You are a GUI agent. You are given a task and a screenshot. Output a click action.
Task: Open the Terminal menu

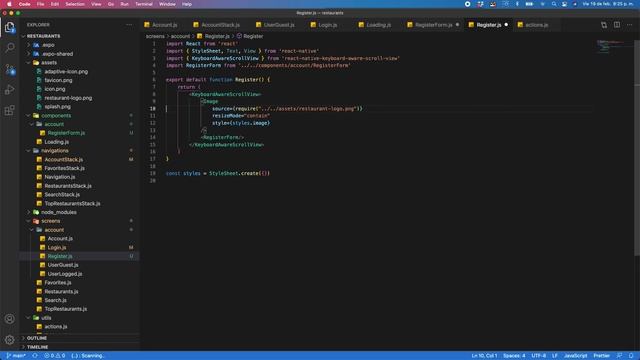point(144,4)
